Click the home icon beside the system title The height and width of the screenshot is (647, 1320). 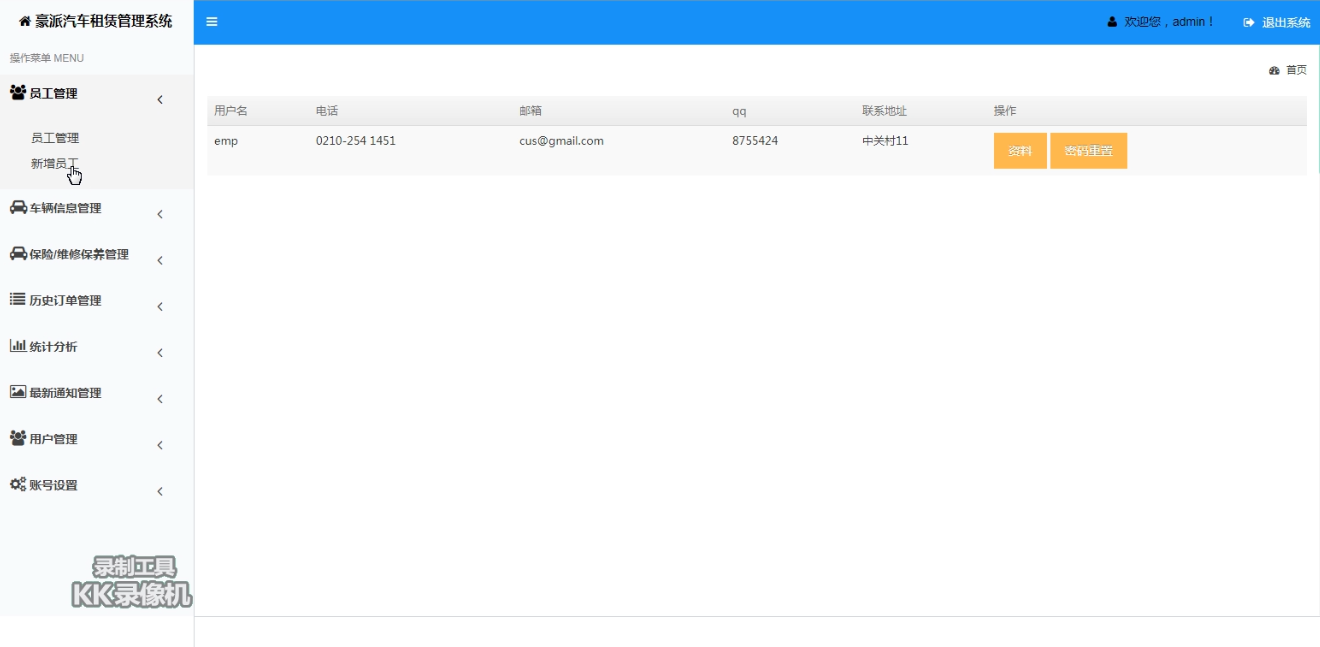(25, 21)
